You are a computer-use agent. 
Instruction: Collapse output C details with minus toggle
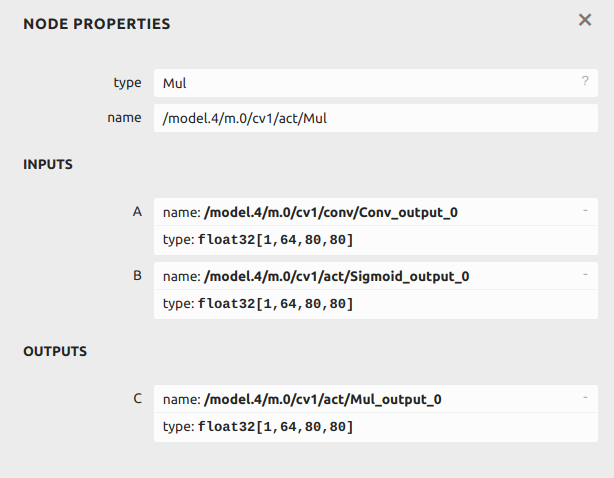[584, 397]
